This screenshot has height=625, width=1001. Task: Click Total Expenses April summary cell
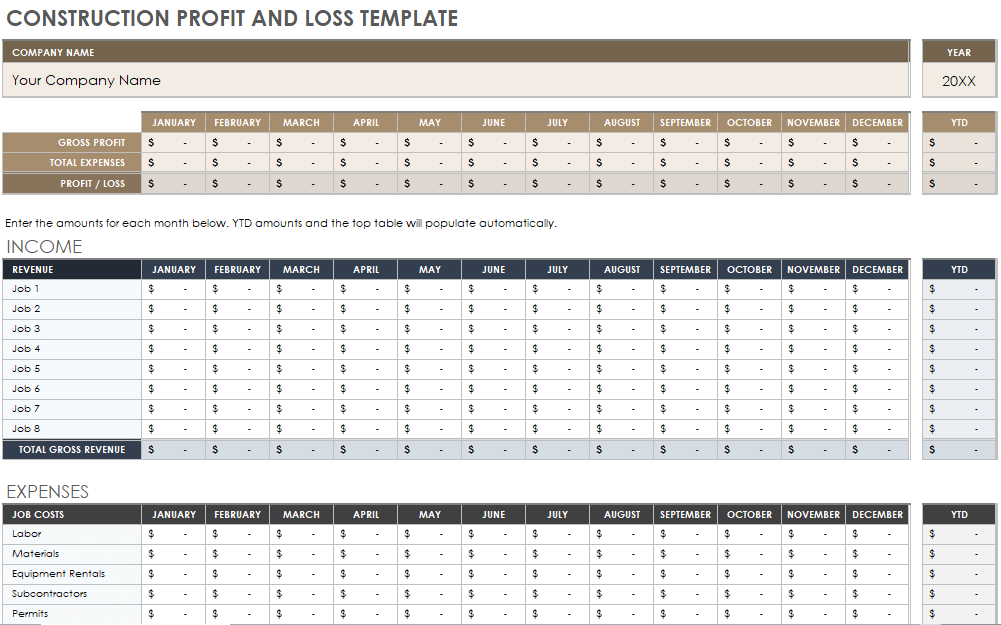tap(365, 163)
